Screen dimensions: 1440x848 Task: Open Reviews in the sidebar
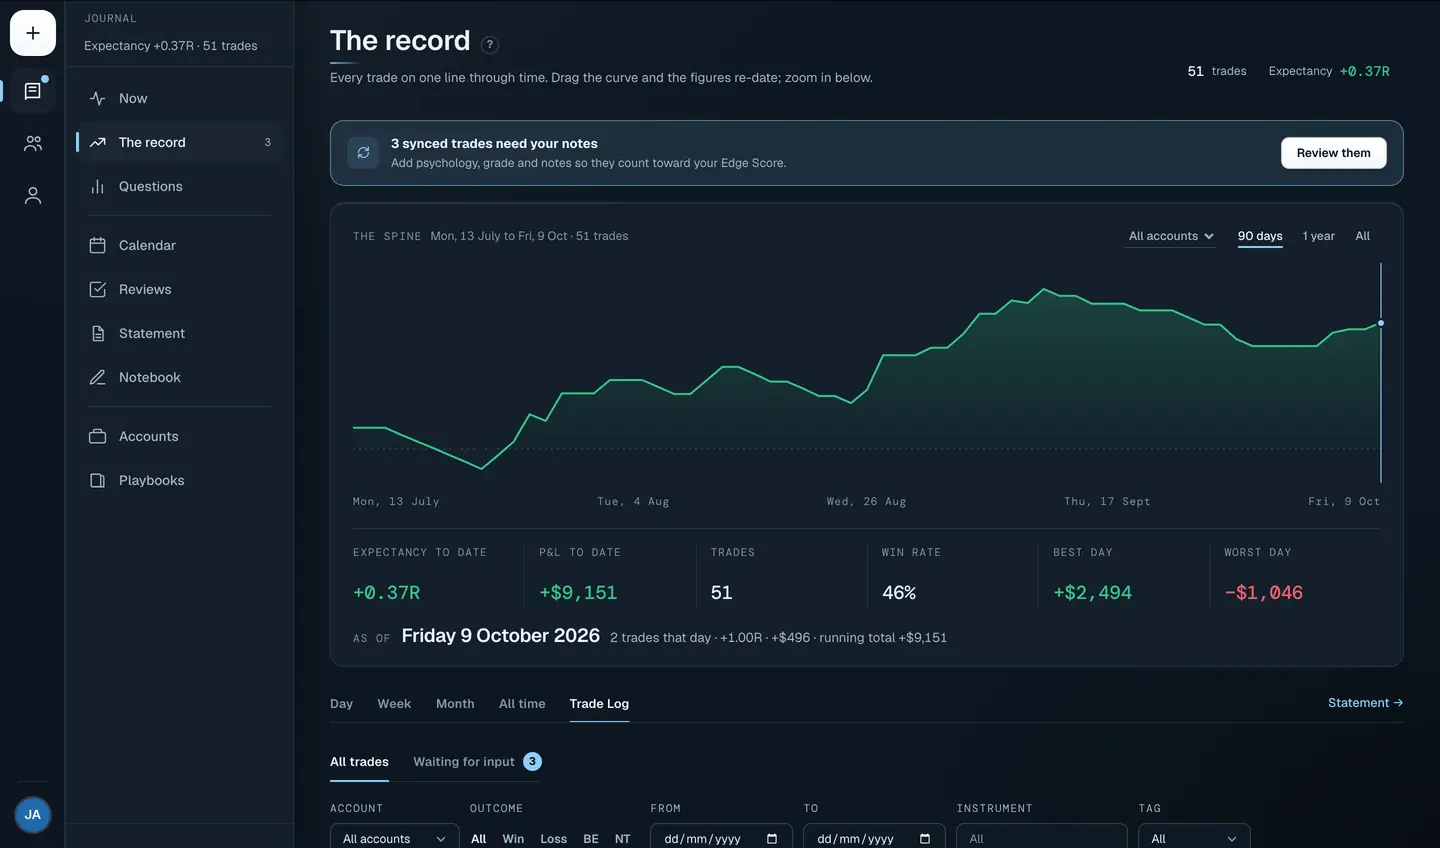(x=179, y=289)
